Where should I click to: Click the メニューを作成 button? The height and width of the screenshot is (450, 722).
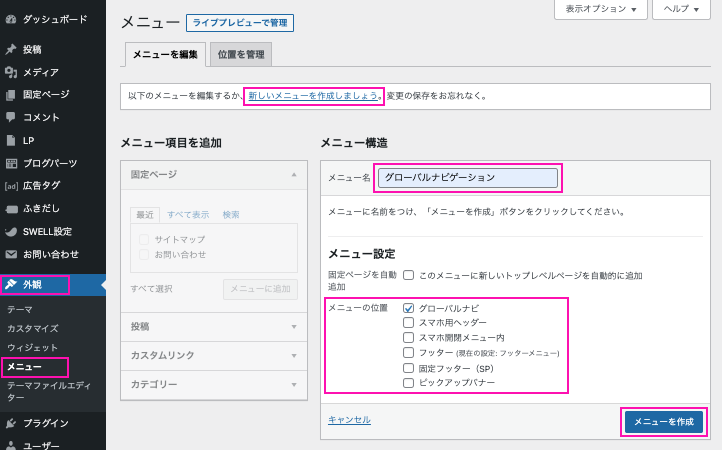click(664, 422)
